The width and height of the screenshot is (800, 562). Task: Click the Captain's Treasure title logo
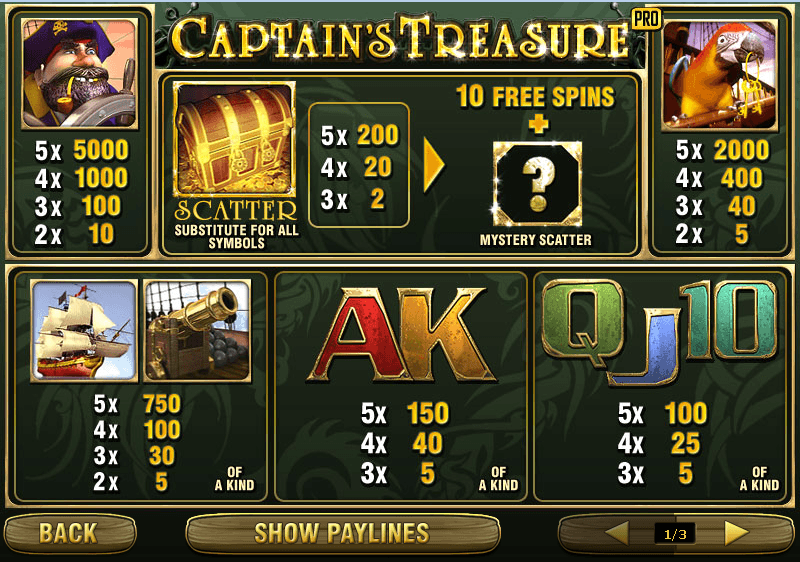pyautogui.click(x=401, y=38)
